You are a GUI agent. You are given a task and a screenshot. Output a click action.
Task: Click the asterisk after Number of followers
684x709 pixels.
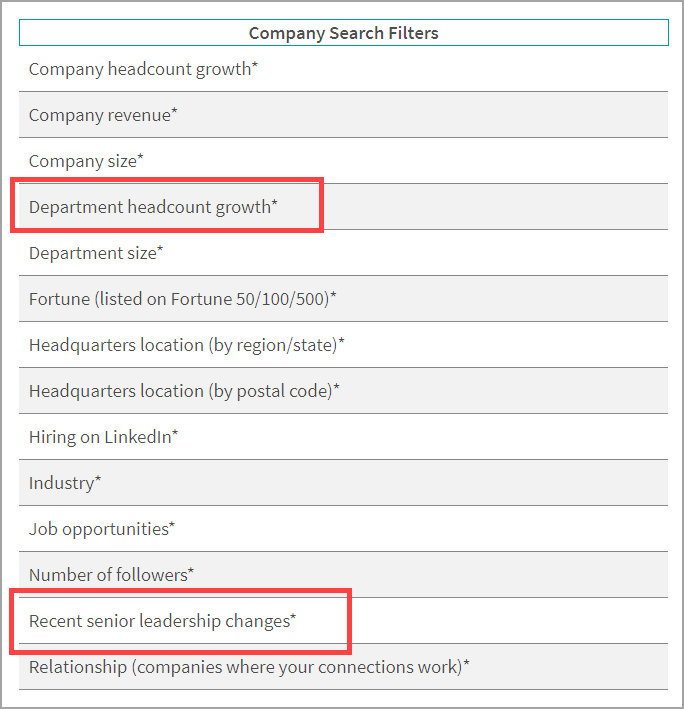tap(191, 572)
